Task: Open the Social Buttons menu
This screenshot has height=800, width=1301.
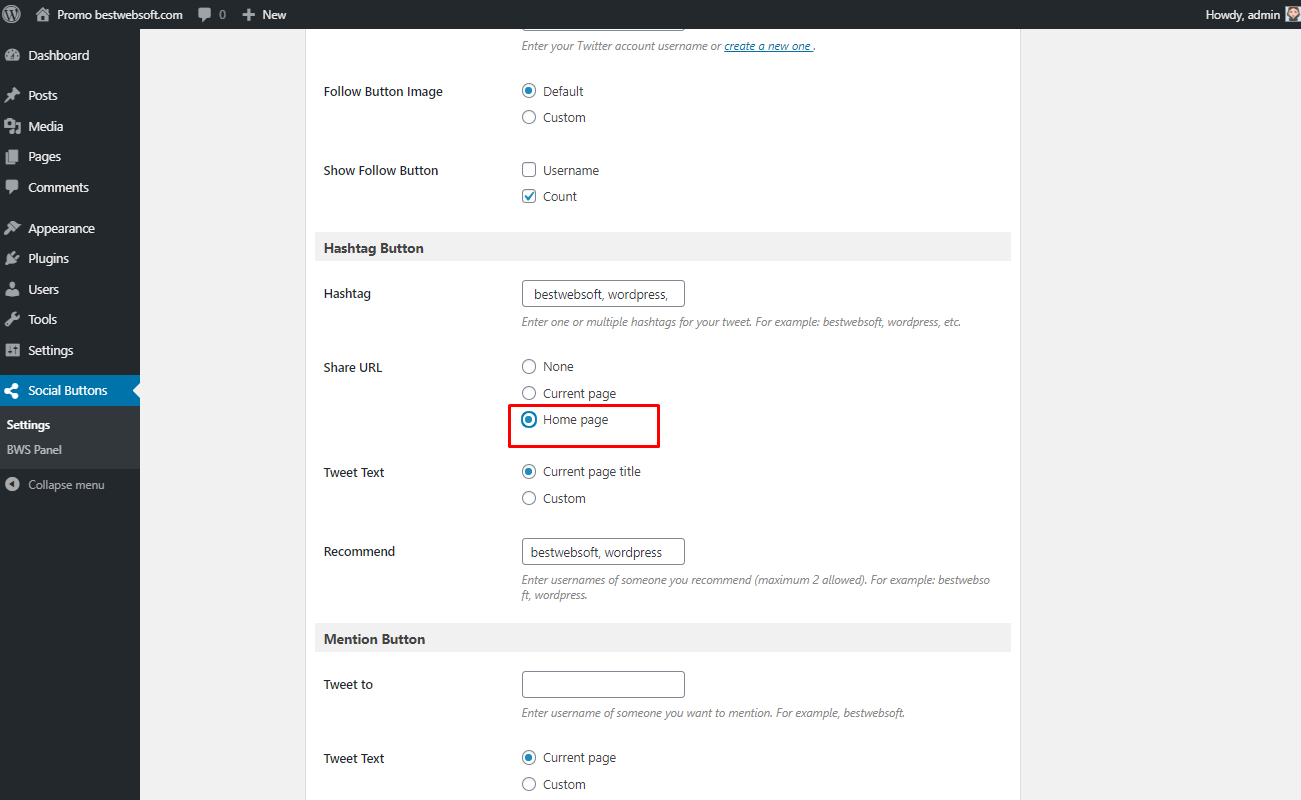Action: coord(70,391)
